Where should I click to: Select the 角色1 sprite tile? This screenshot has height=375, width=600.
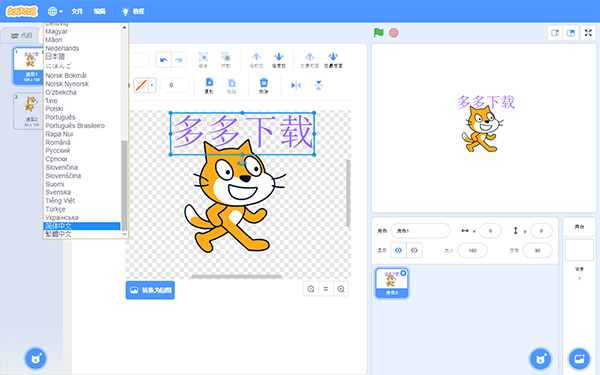[x=391, y=283]
